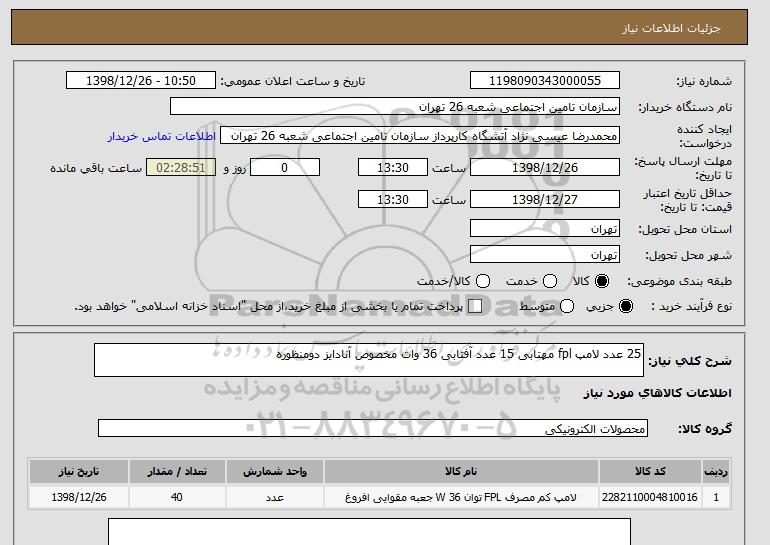Viewport: 770px width, 545px height.
Task: Click product code 2282110004810016 cell
Action: [650, 497]
